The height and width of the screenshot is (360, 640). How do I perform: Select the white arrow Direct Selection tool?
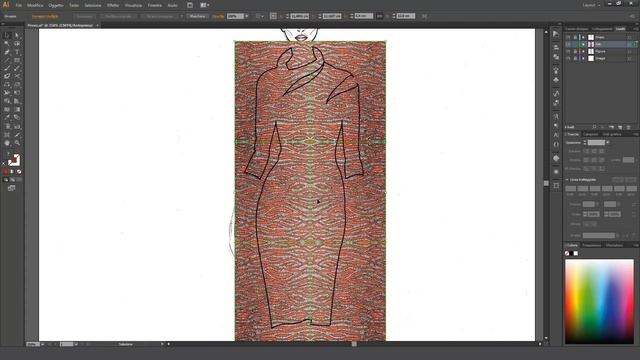(17, 36)
